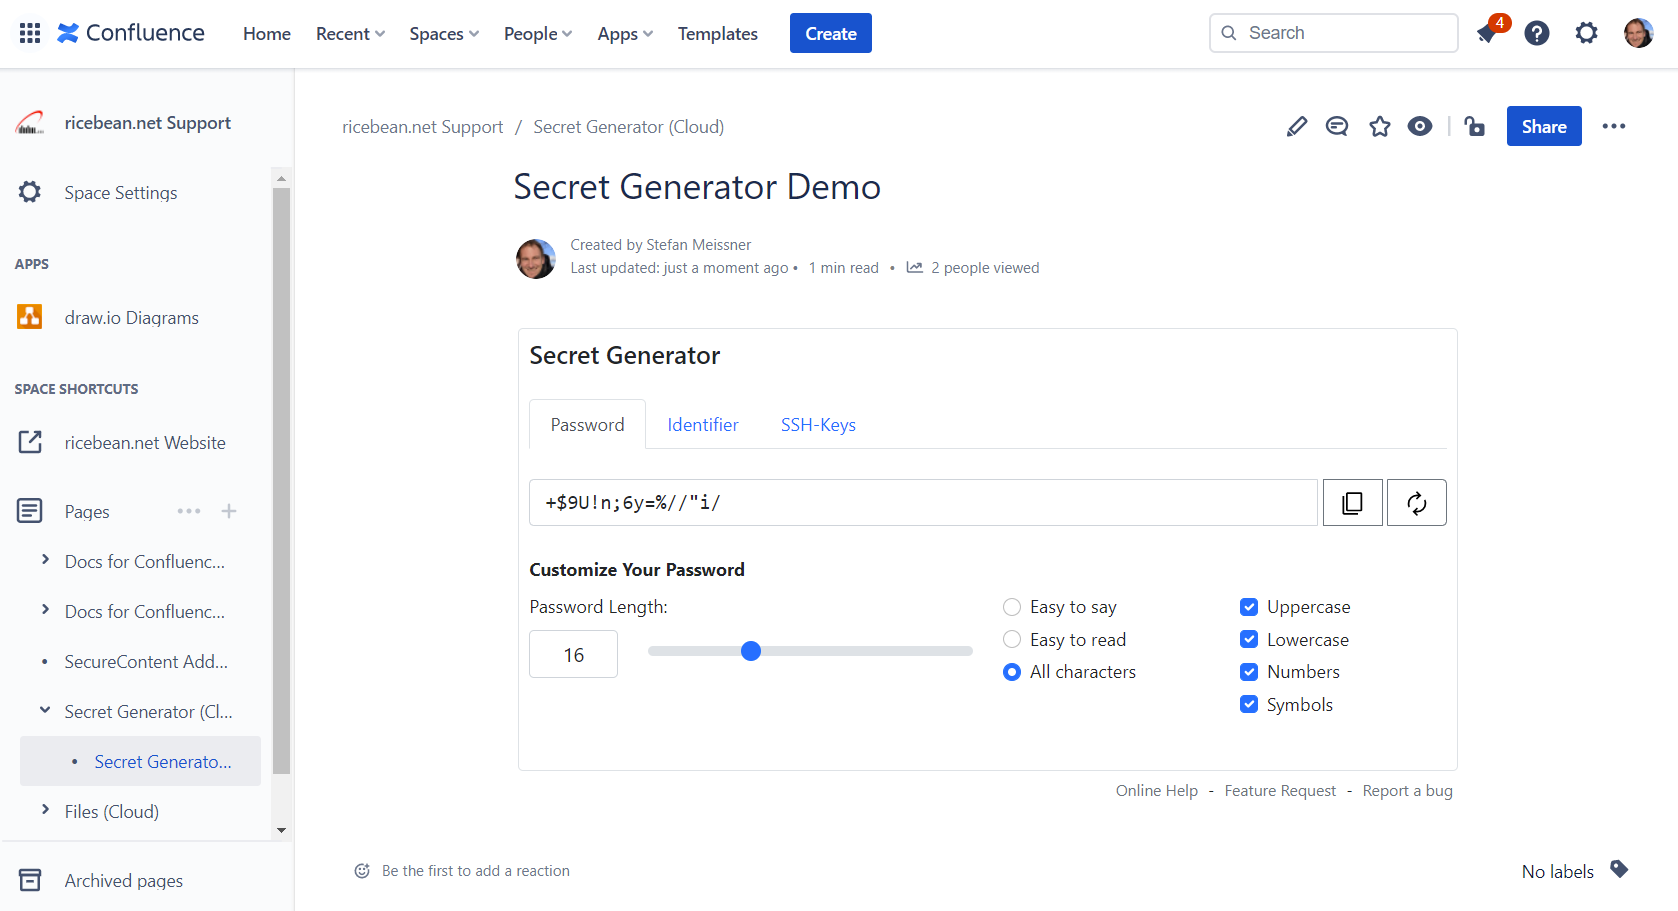Switch to the Password tab
The height and width of the screenshot is (911, 1678).
pyautogui.click(x=587, y=424)
